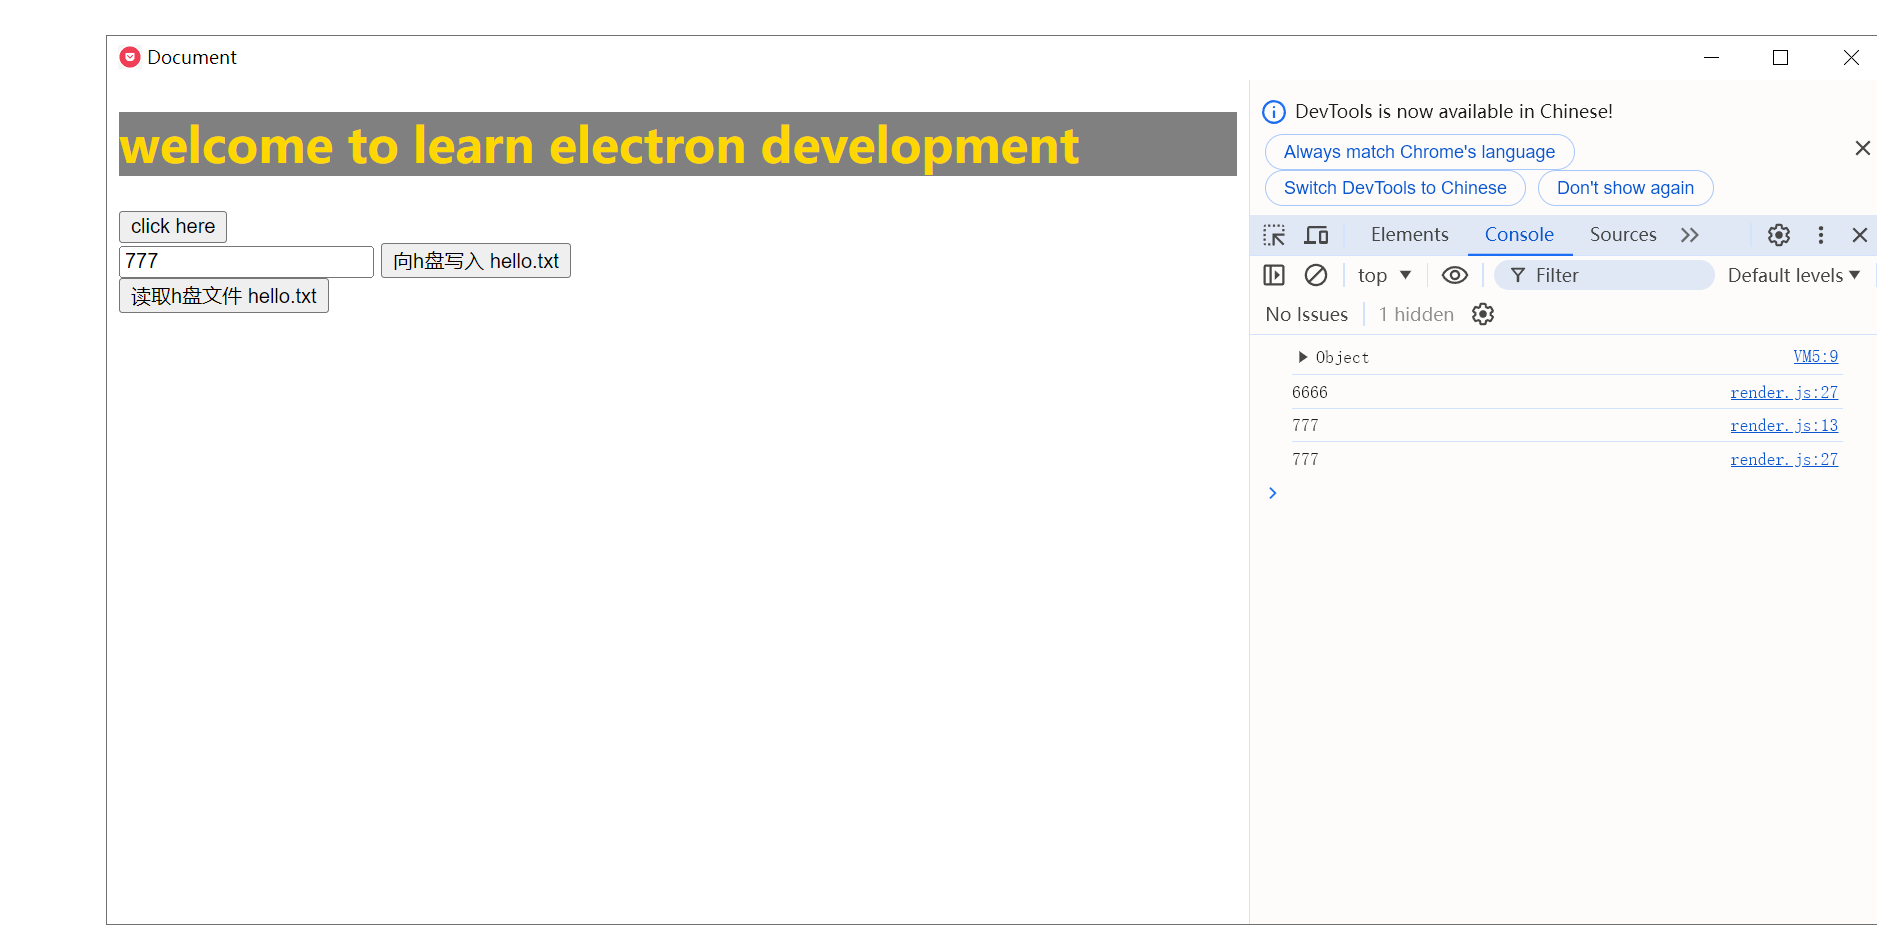Click the 1 hidden label

1416,314
